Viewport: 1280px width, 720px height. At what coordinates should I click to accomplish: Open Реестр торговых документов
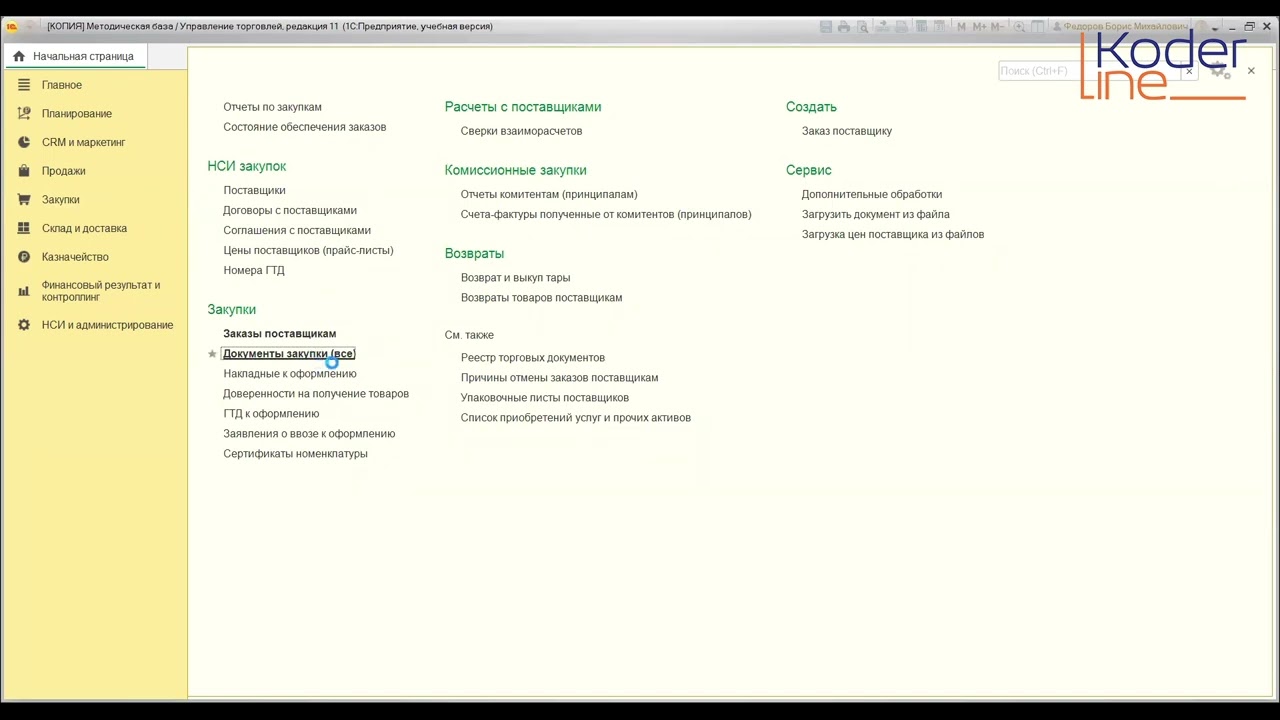[x=533, y=358]
